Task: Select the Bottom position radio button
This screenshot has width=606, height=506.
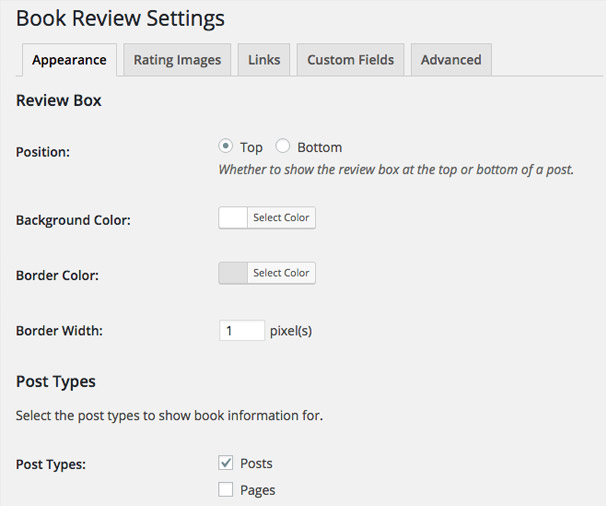Action: [283, 146]
